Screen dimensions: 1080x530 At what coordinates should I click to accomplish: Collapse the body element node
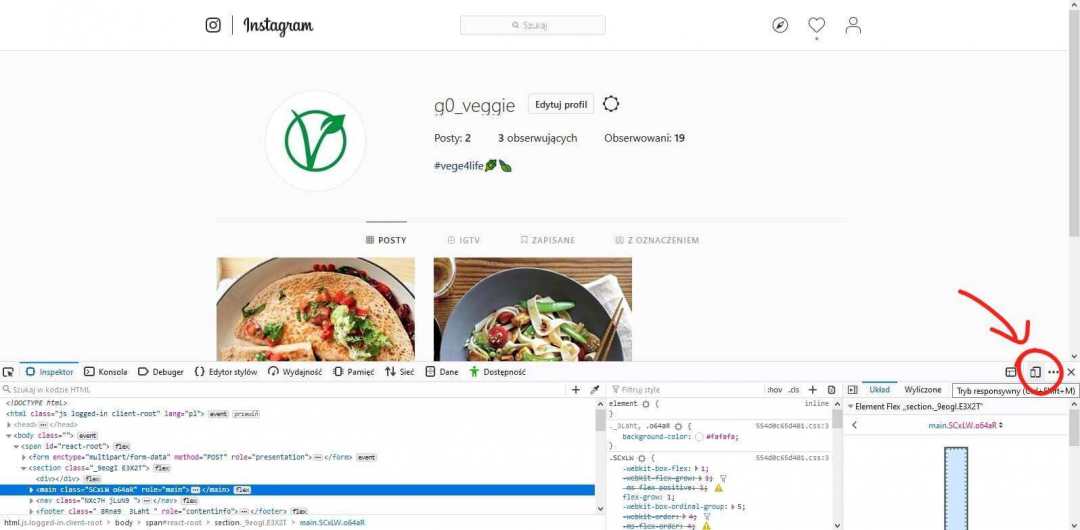8,436
